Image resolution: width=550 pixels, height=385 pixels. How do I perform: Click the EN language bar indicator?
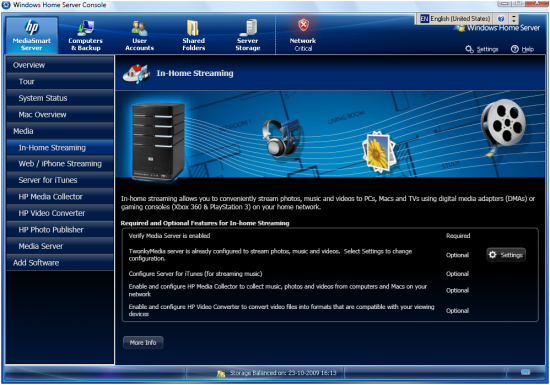pos(424,19)
